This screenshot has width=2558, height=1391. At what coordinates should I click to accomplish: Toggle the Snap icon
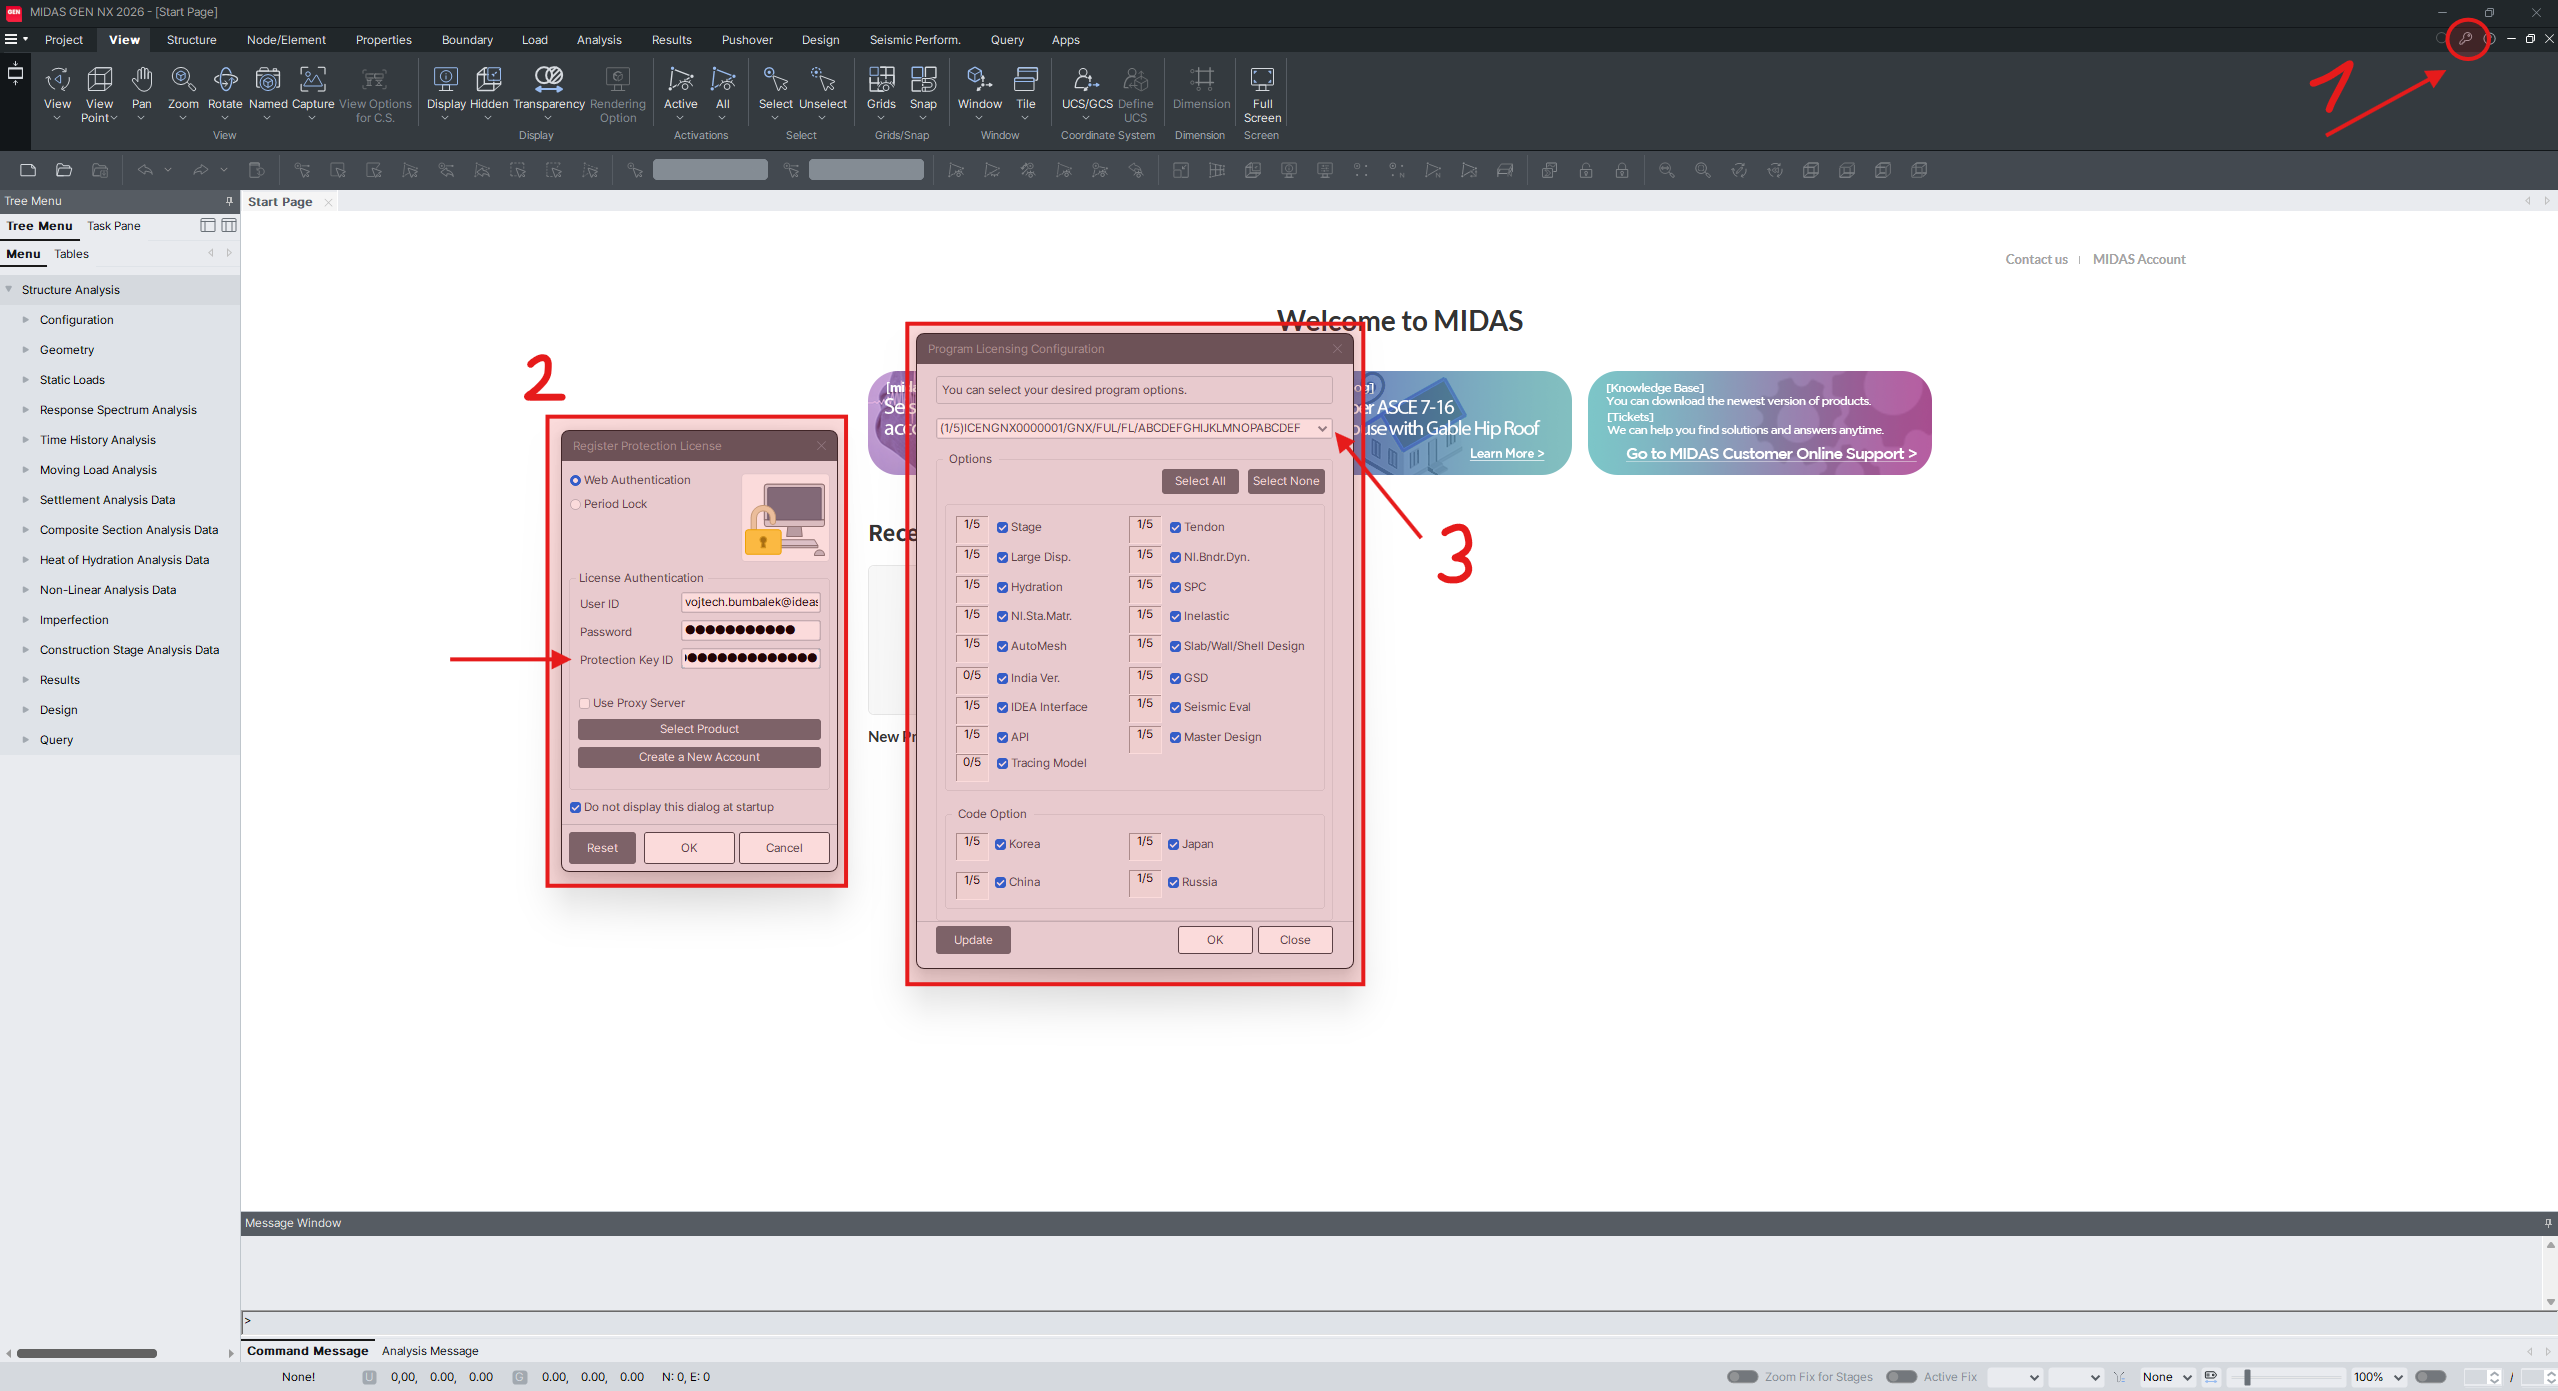pos(923,80)
